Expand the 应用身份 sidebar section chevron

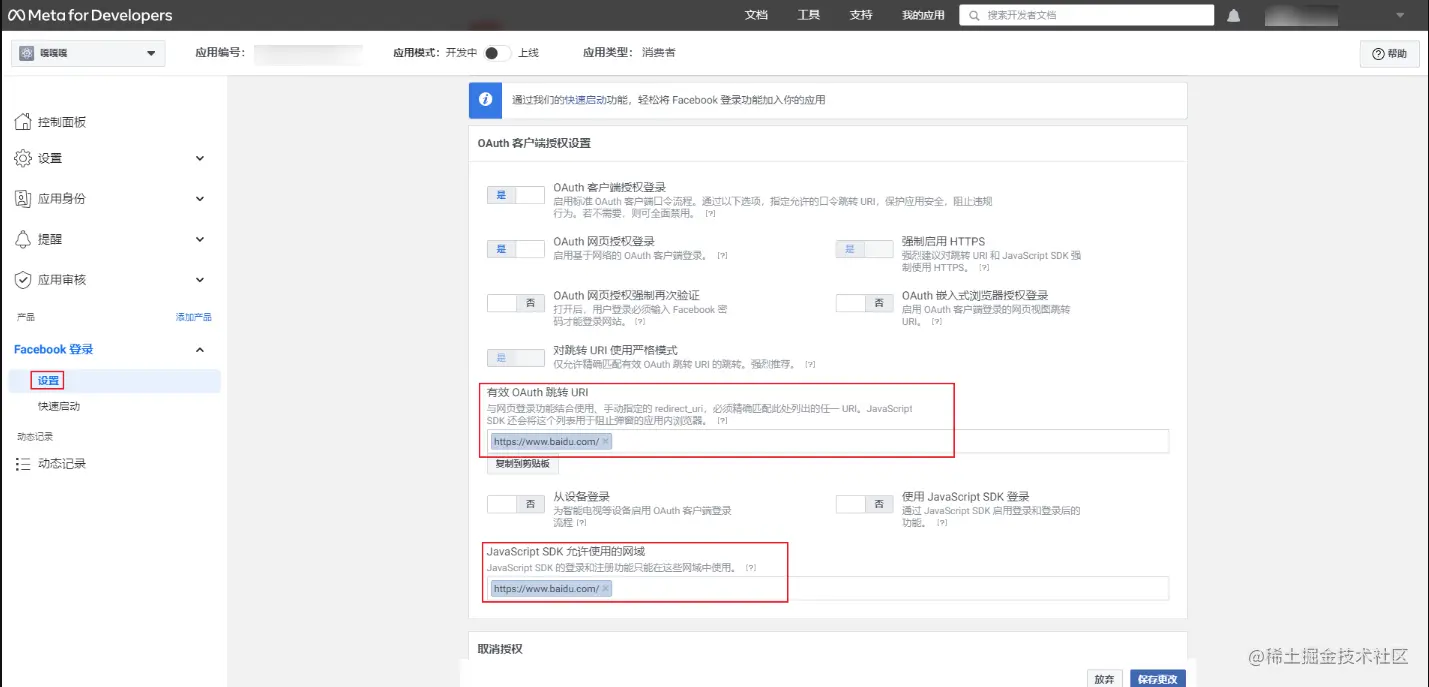point(199,198)
